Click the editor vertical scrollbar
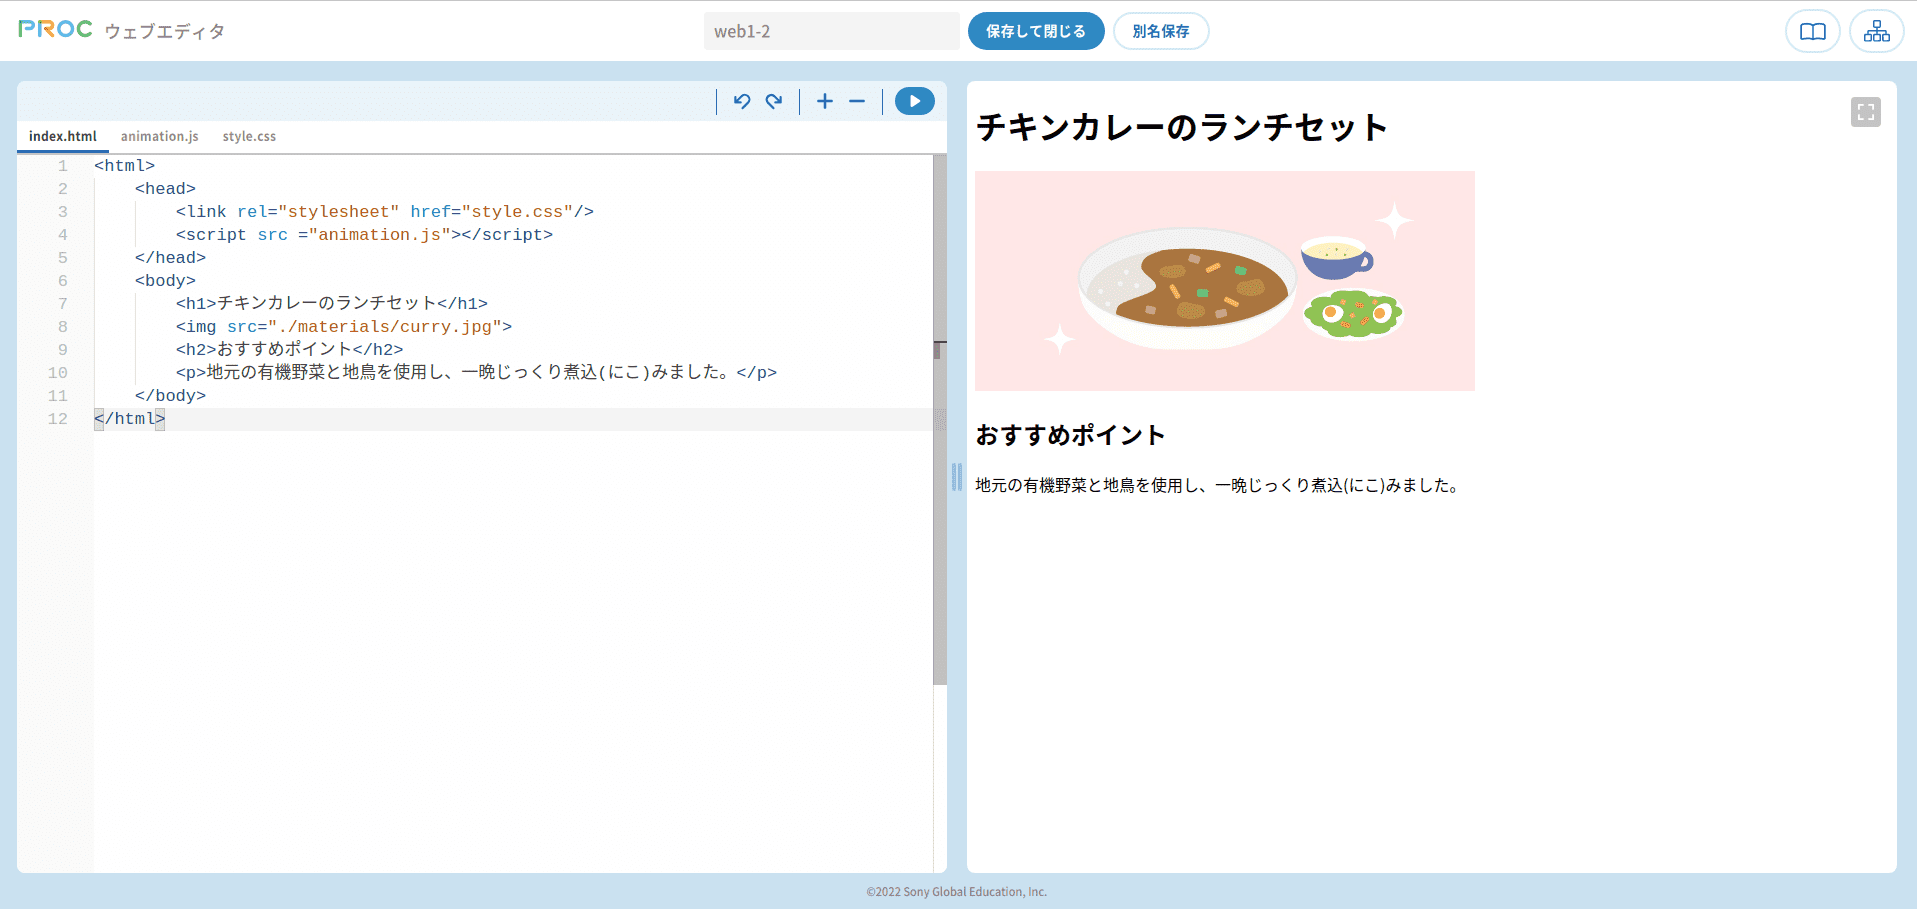Screen dimensions: 1917x909 click(940, 420)
